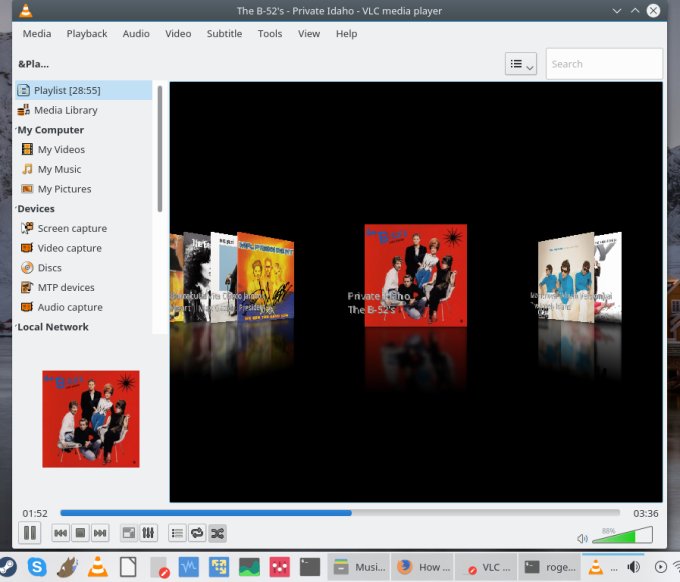
Task: Open GIMP from the taskbar
Action: [67, 567]
